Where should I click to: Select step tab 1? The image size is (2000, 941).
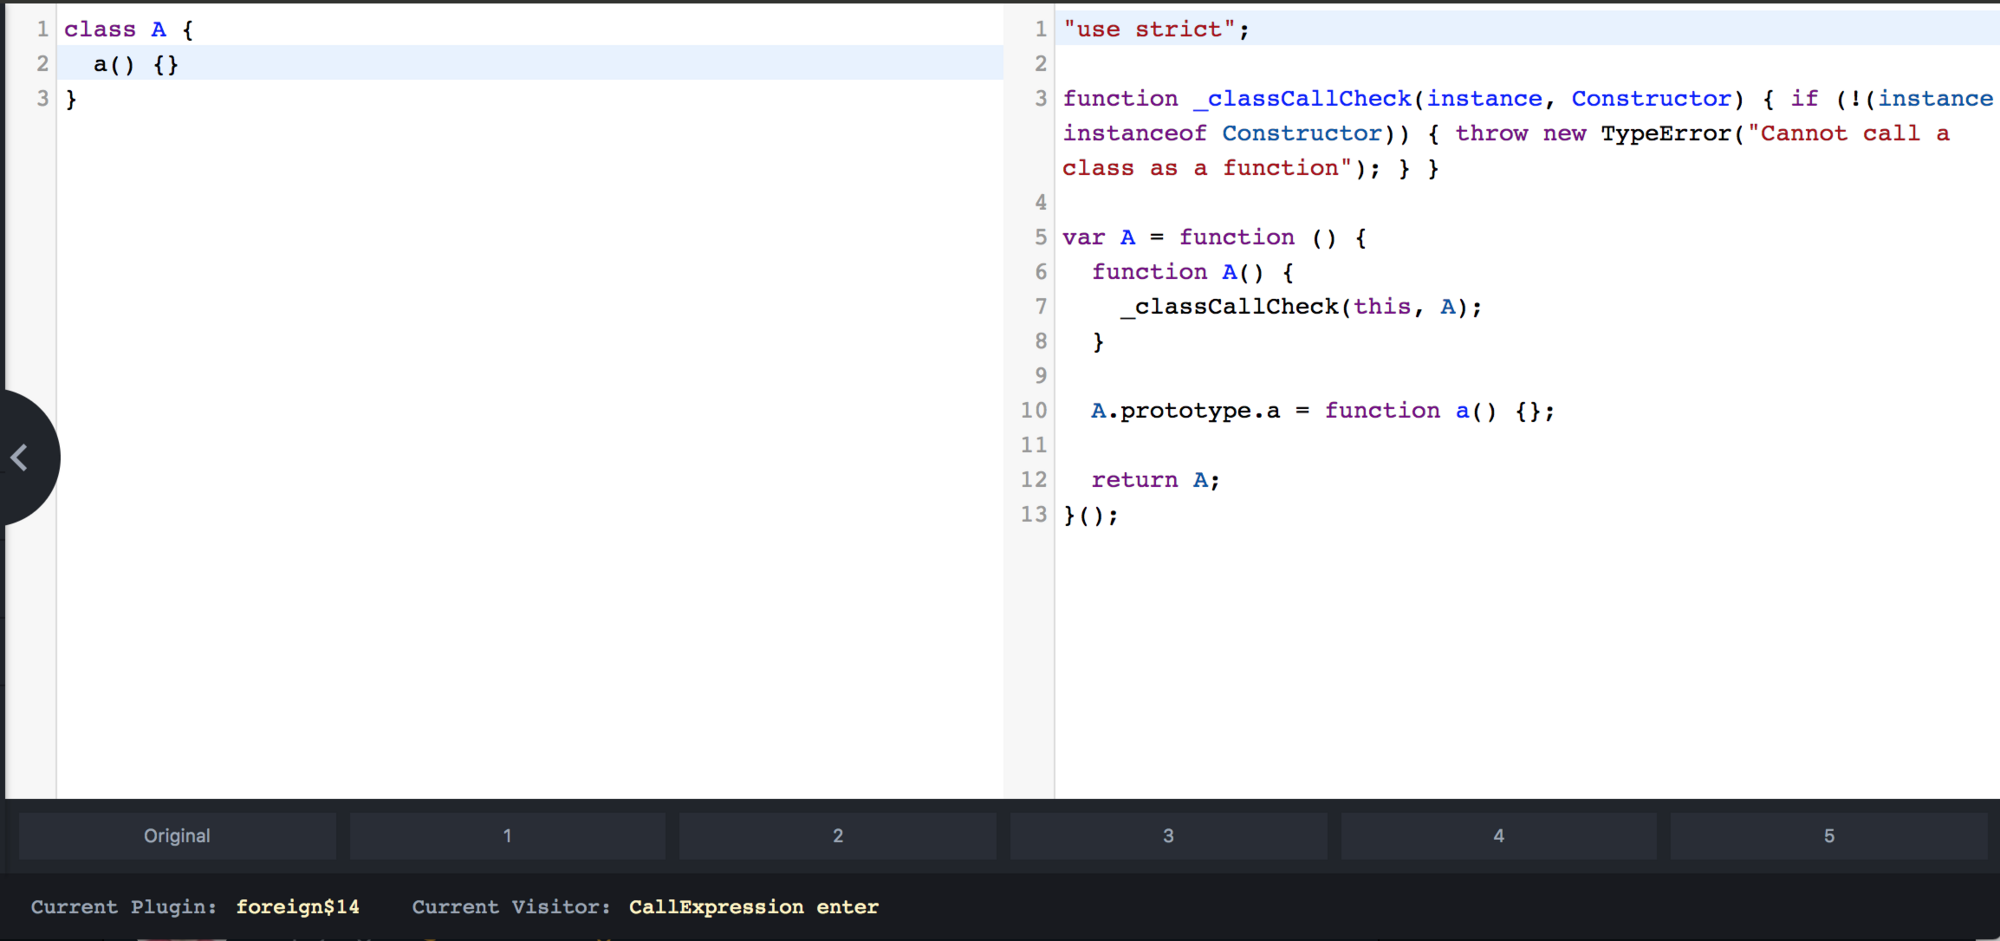507,836
